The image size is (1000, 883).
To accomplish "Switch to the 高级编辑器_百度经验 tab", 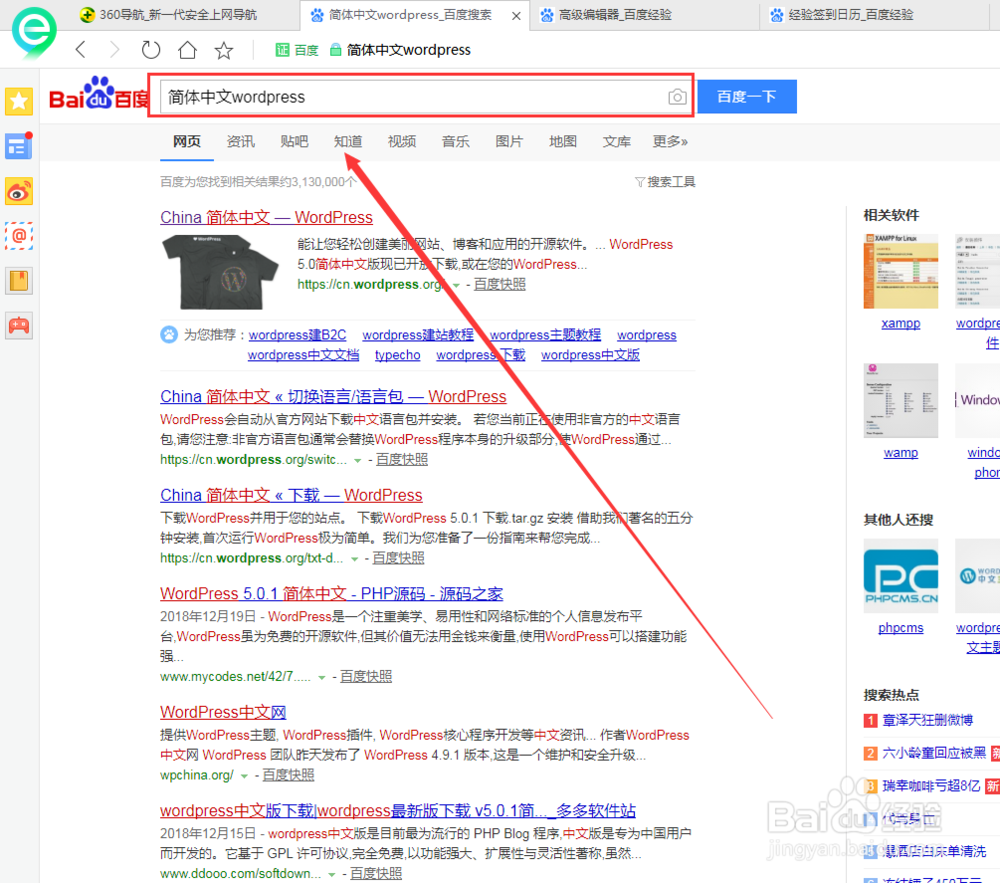I will point(607,15).
